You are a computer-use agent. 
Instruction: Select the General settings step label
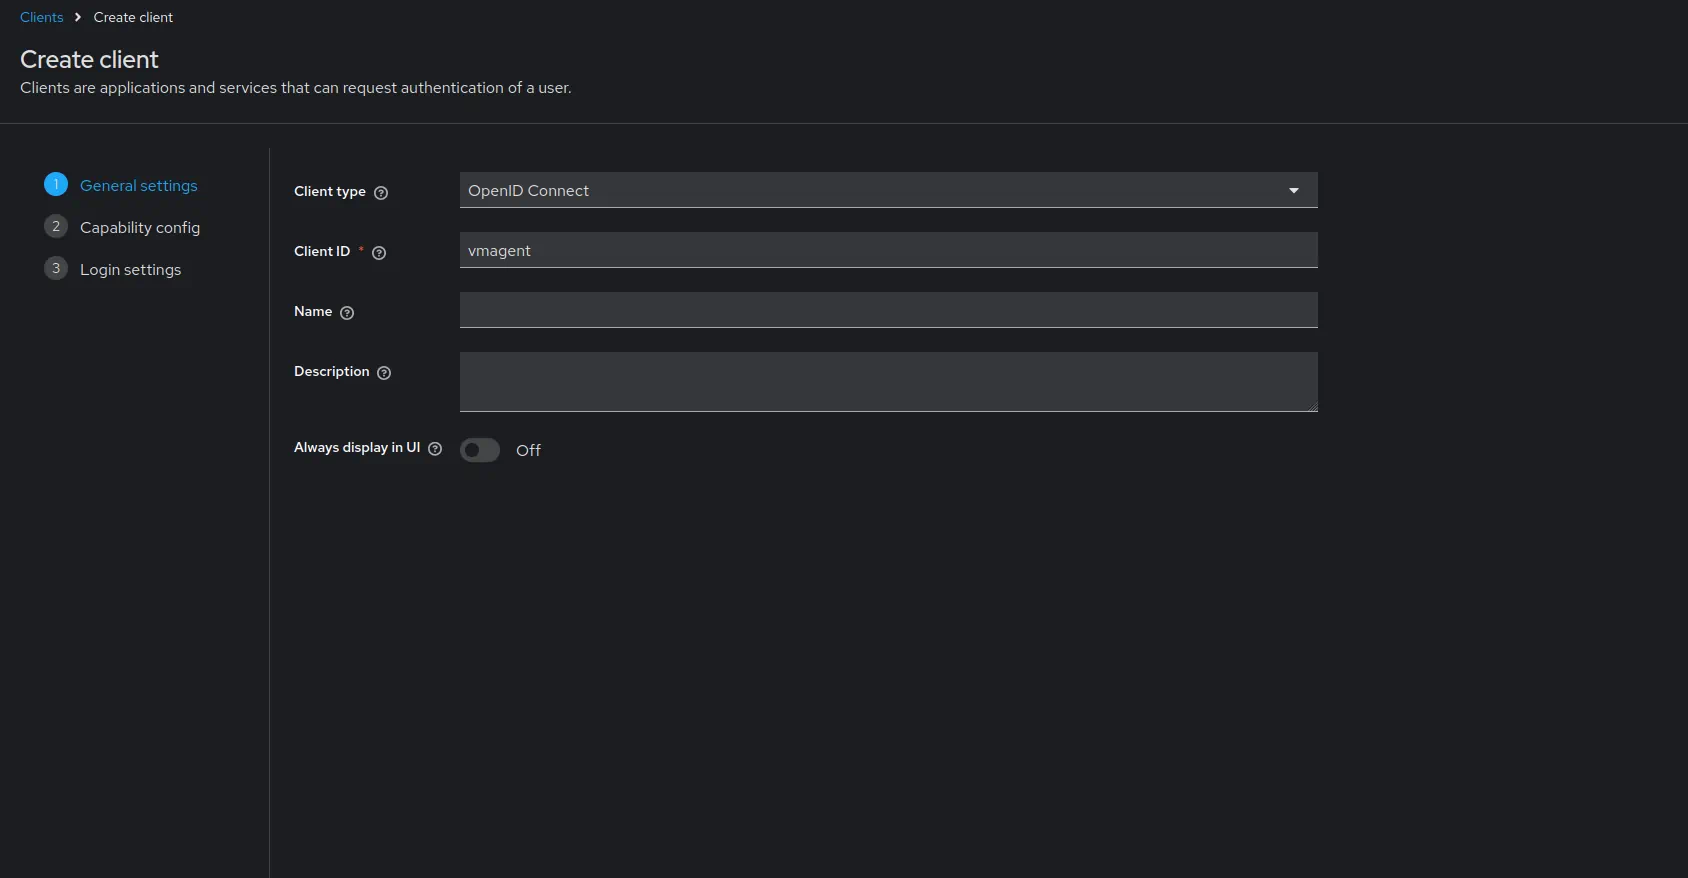pos(139,186)
